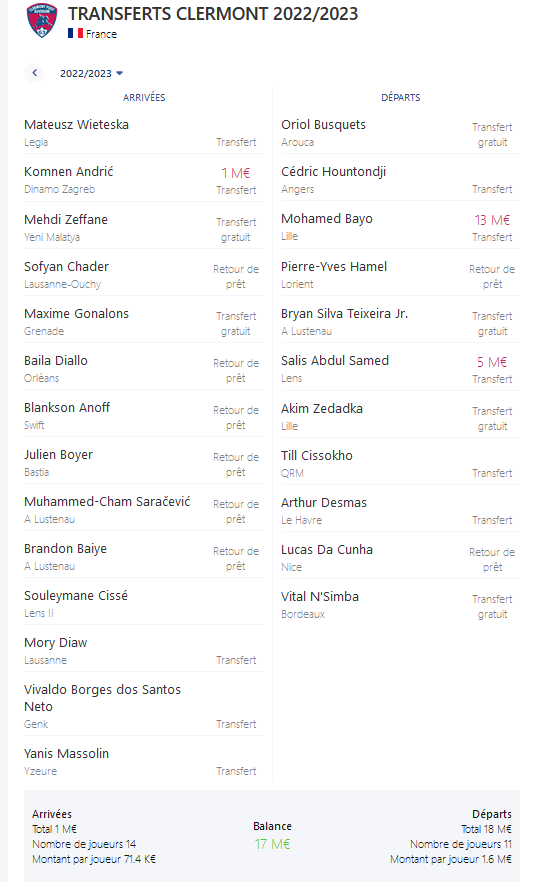The width and height of the screenshot is (550, 882).
Task: Open Yanis Massolin's player entry
Action: (x=143, y=760)
